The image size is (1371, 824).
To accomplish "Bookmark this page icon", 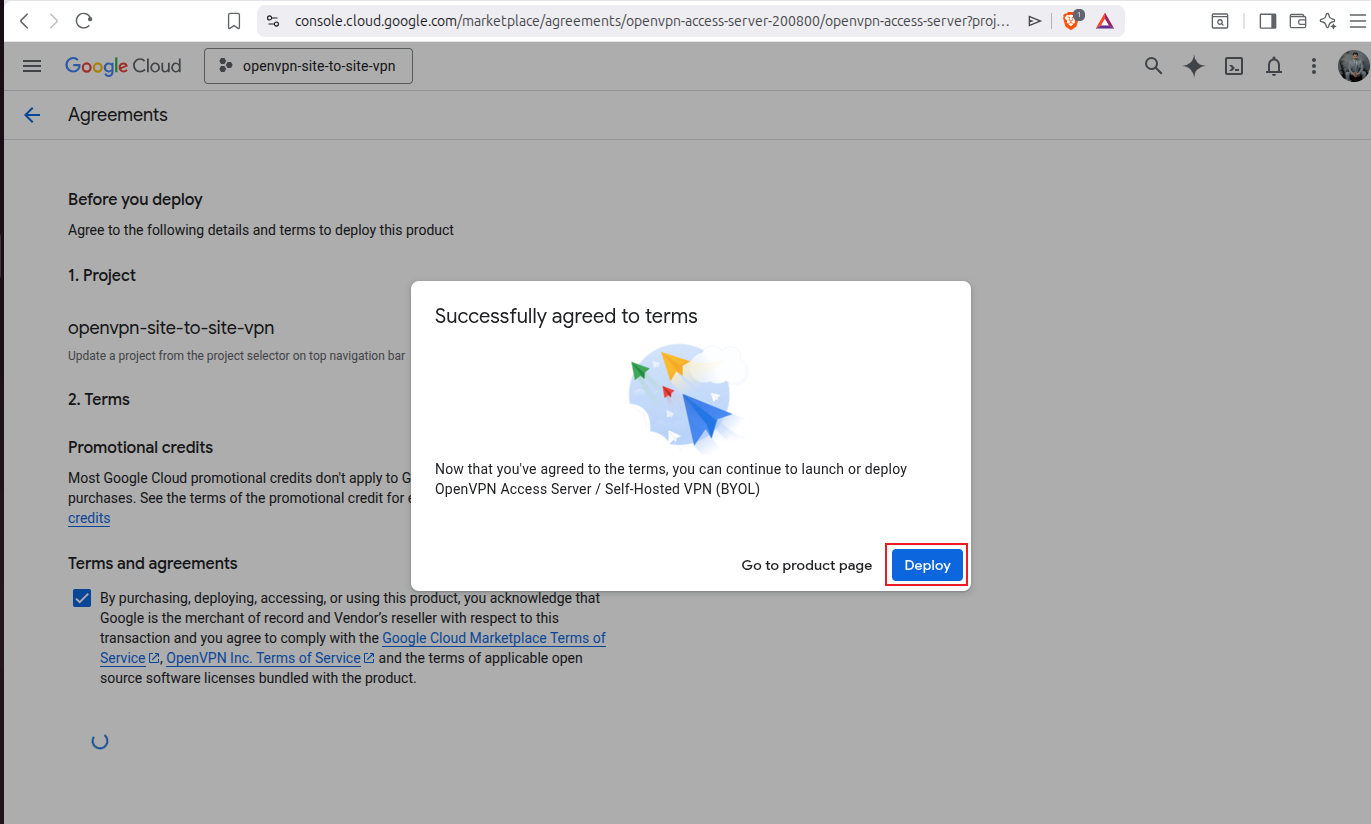I will click(234, 21).
